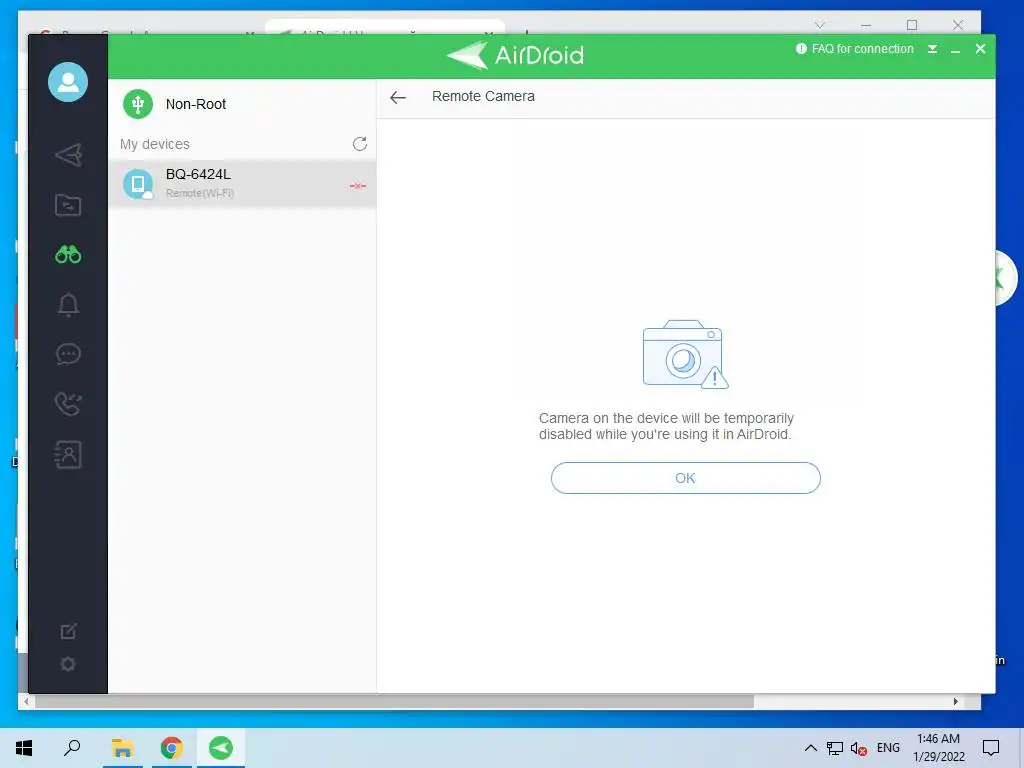
Task: Show hidden system tray icons
Action: coord(810,748)
